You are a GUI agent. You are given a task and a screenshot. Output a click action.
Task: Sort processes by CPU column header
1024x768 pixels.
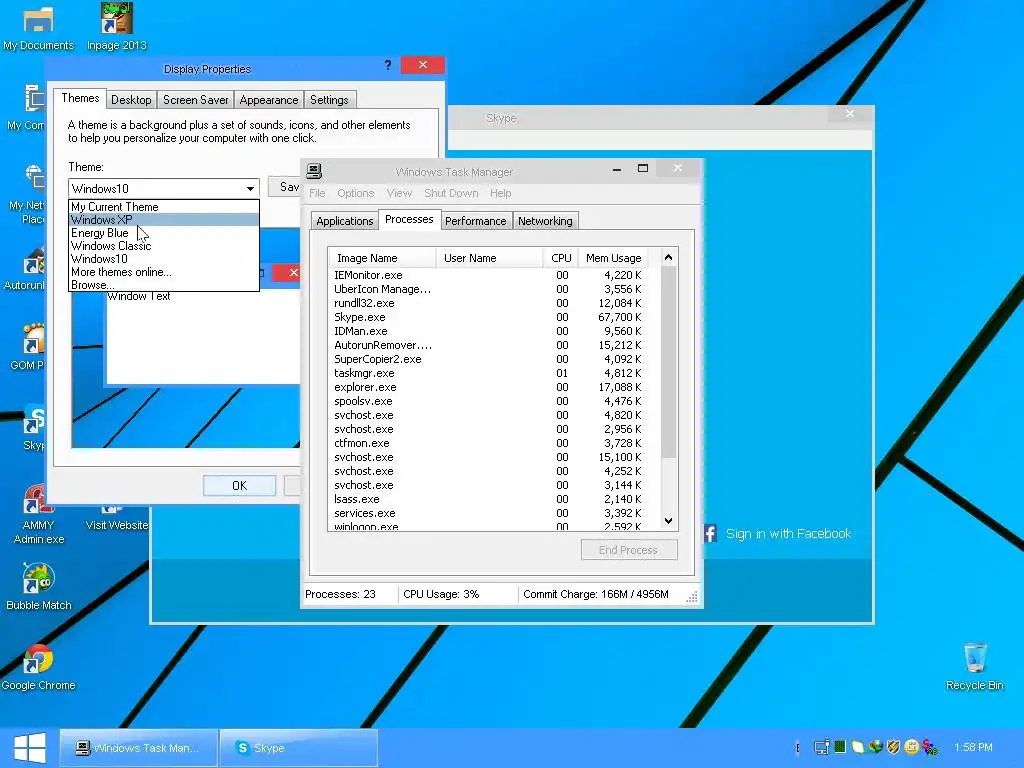561,258
